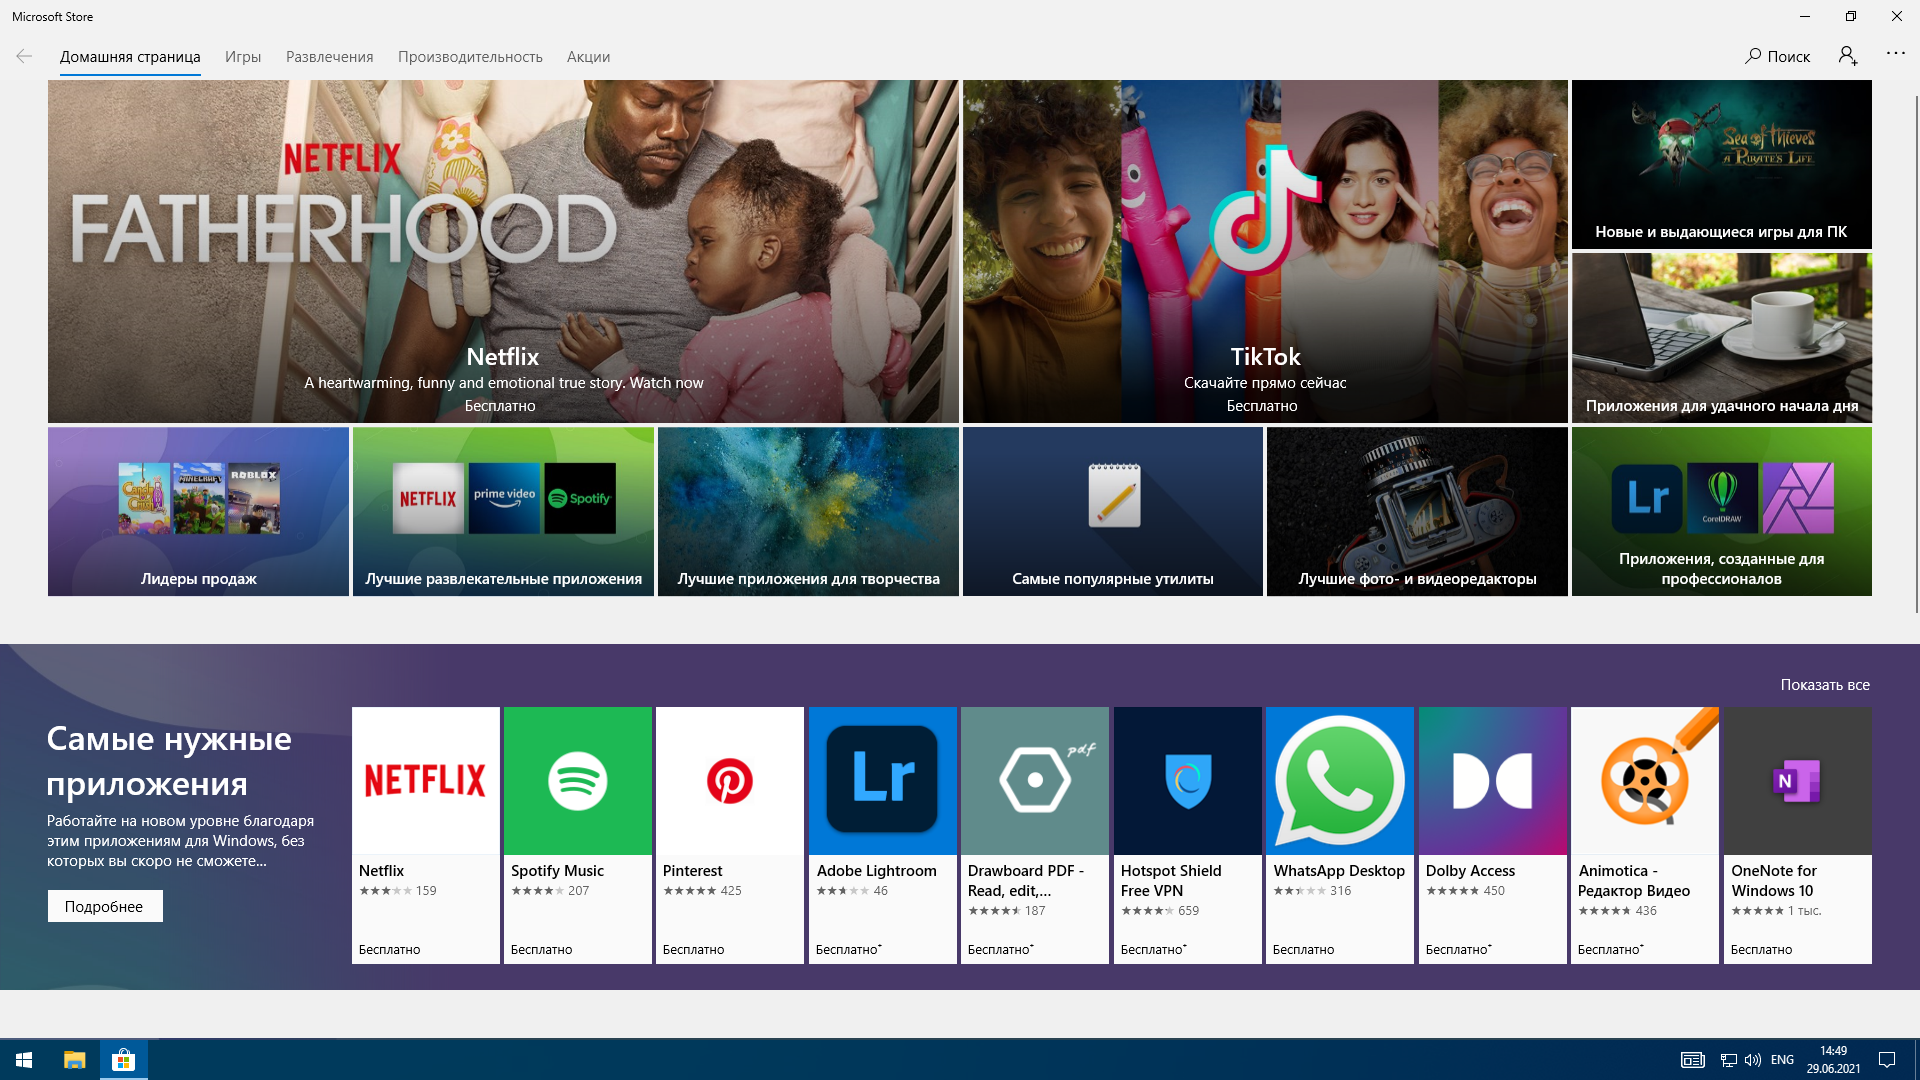This screenshot has width=1920, height=1080.
Task: Open the three-dots more menu
Action: [1895, 54]
